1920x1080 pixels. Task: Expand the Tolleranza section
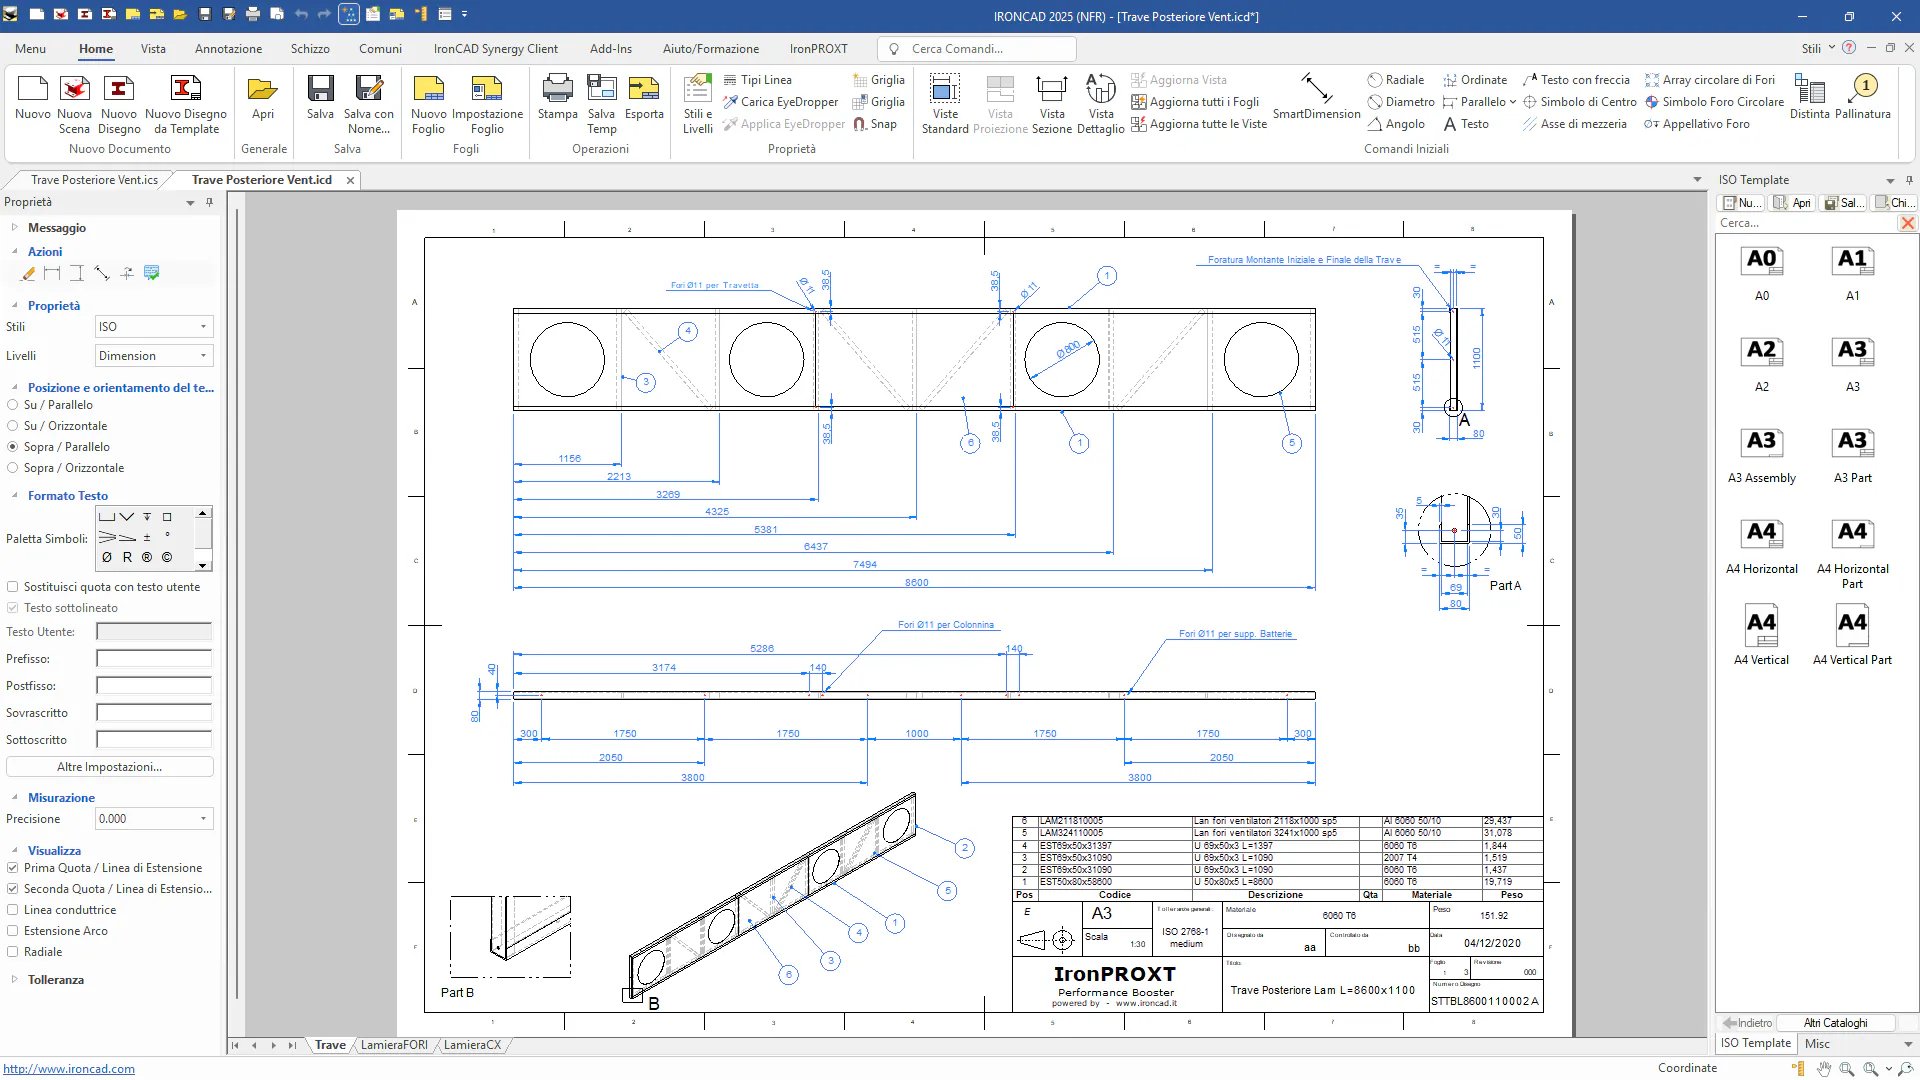coord(14,980)
